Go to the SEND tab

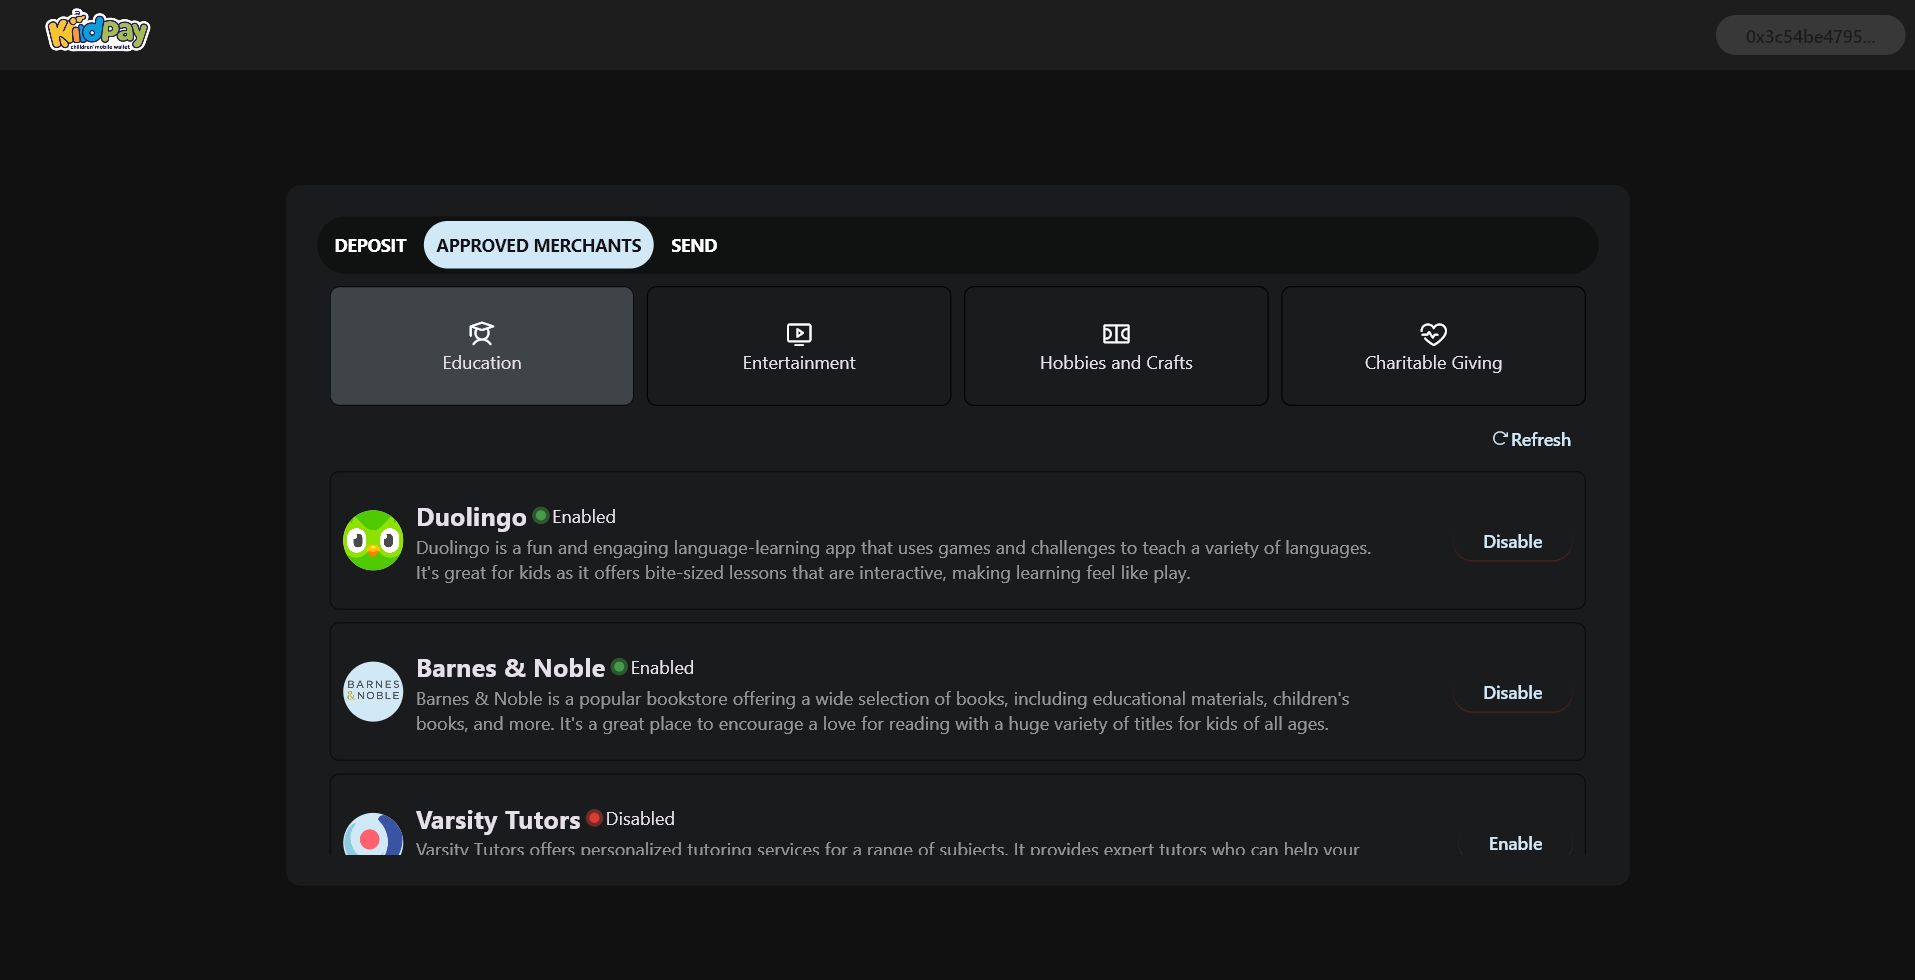pyautogui.click(x=694, y=245)
